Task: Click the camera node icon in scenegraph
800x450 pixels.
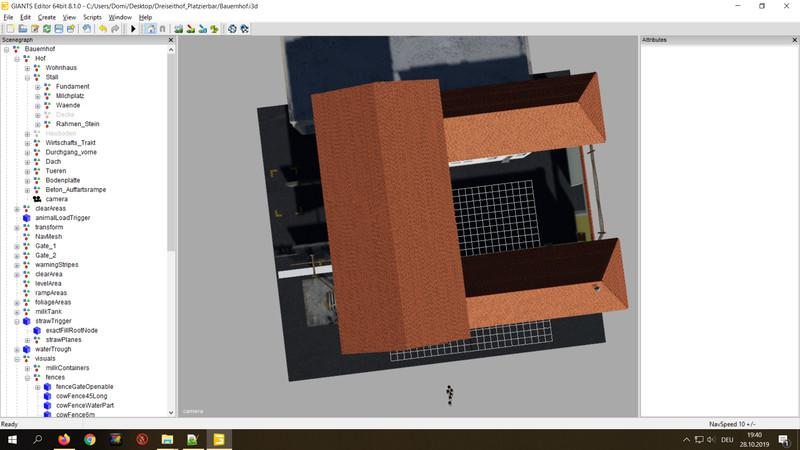Action: click(38, 199)
